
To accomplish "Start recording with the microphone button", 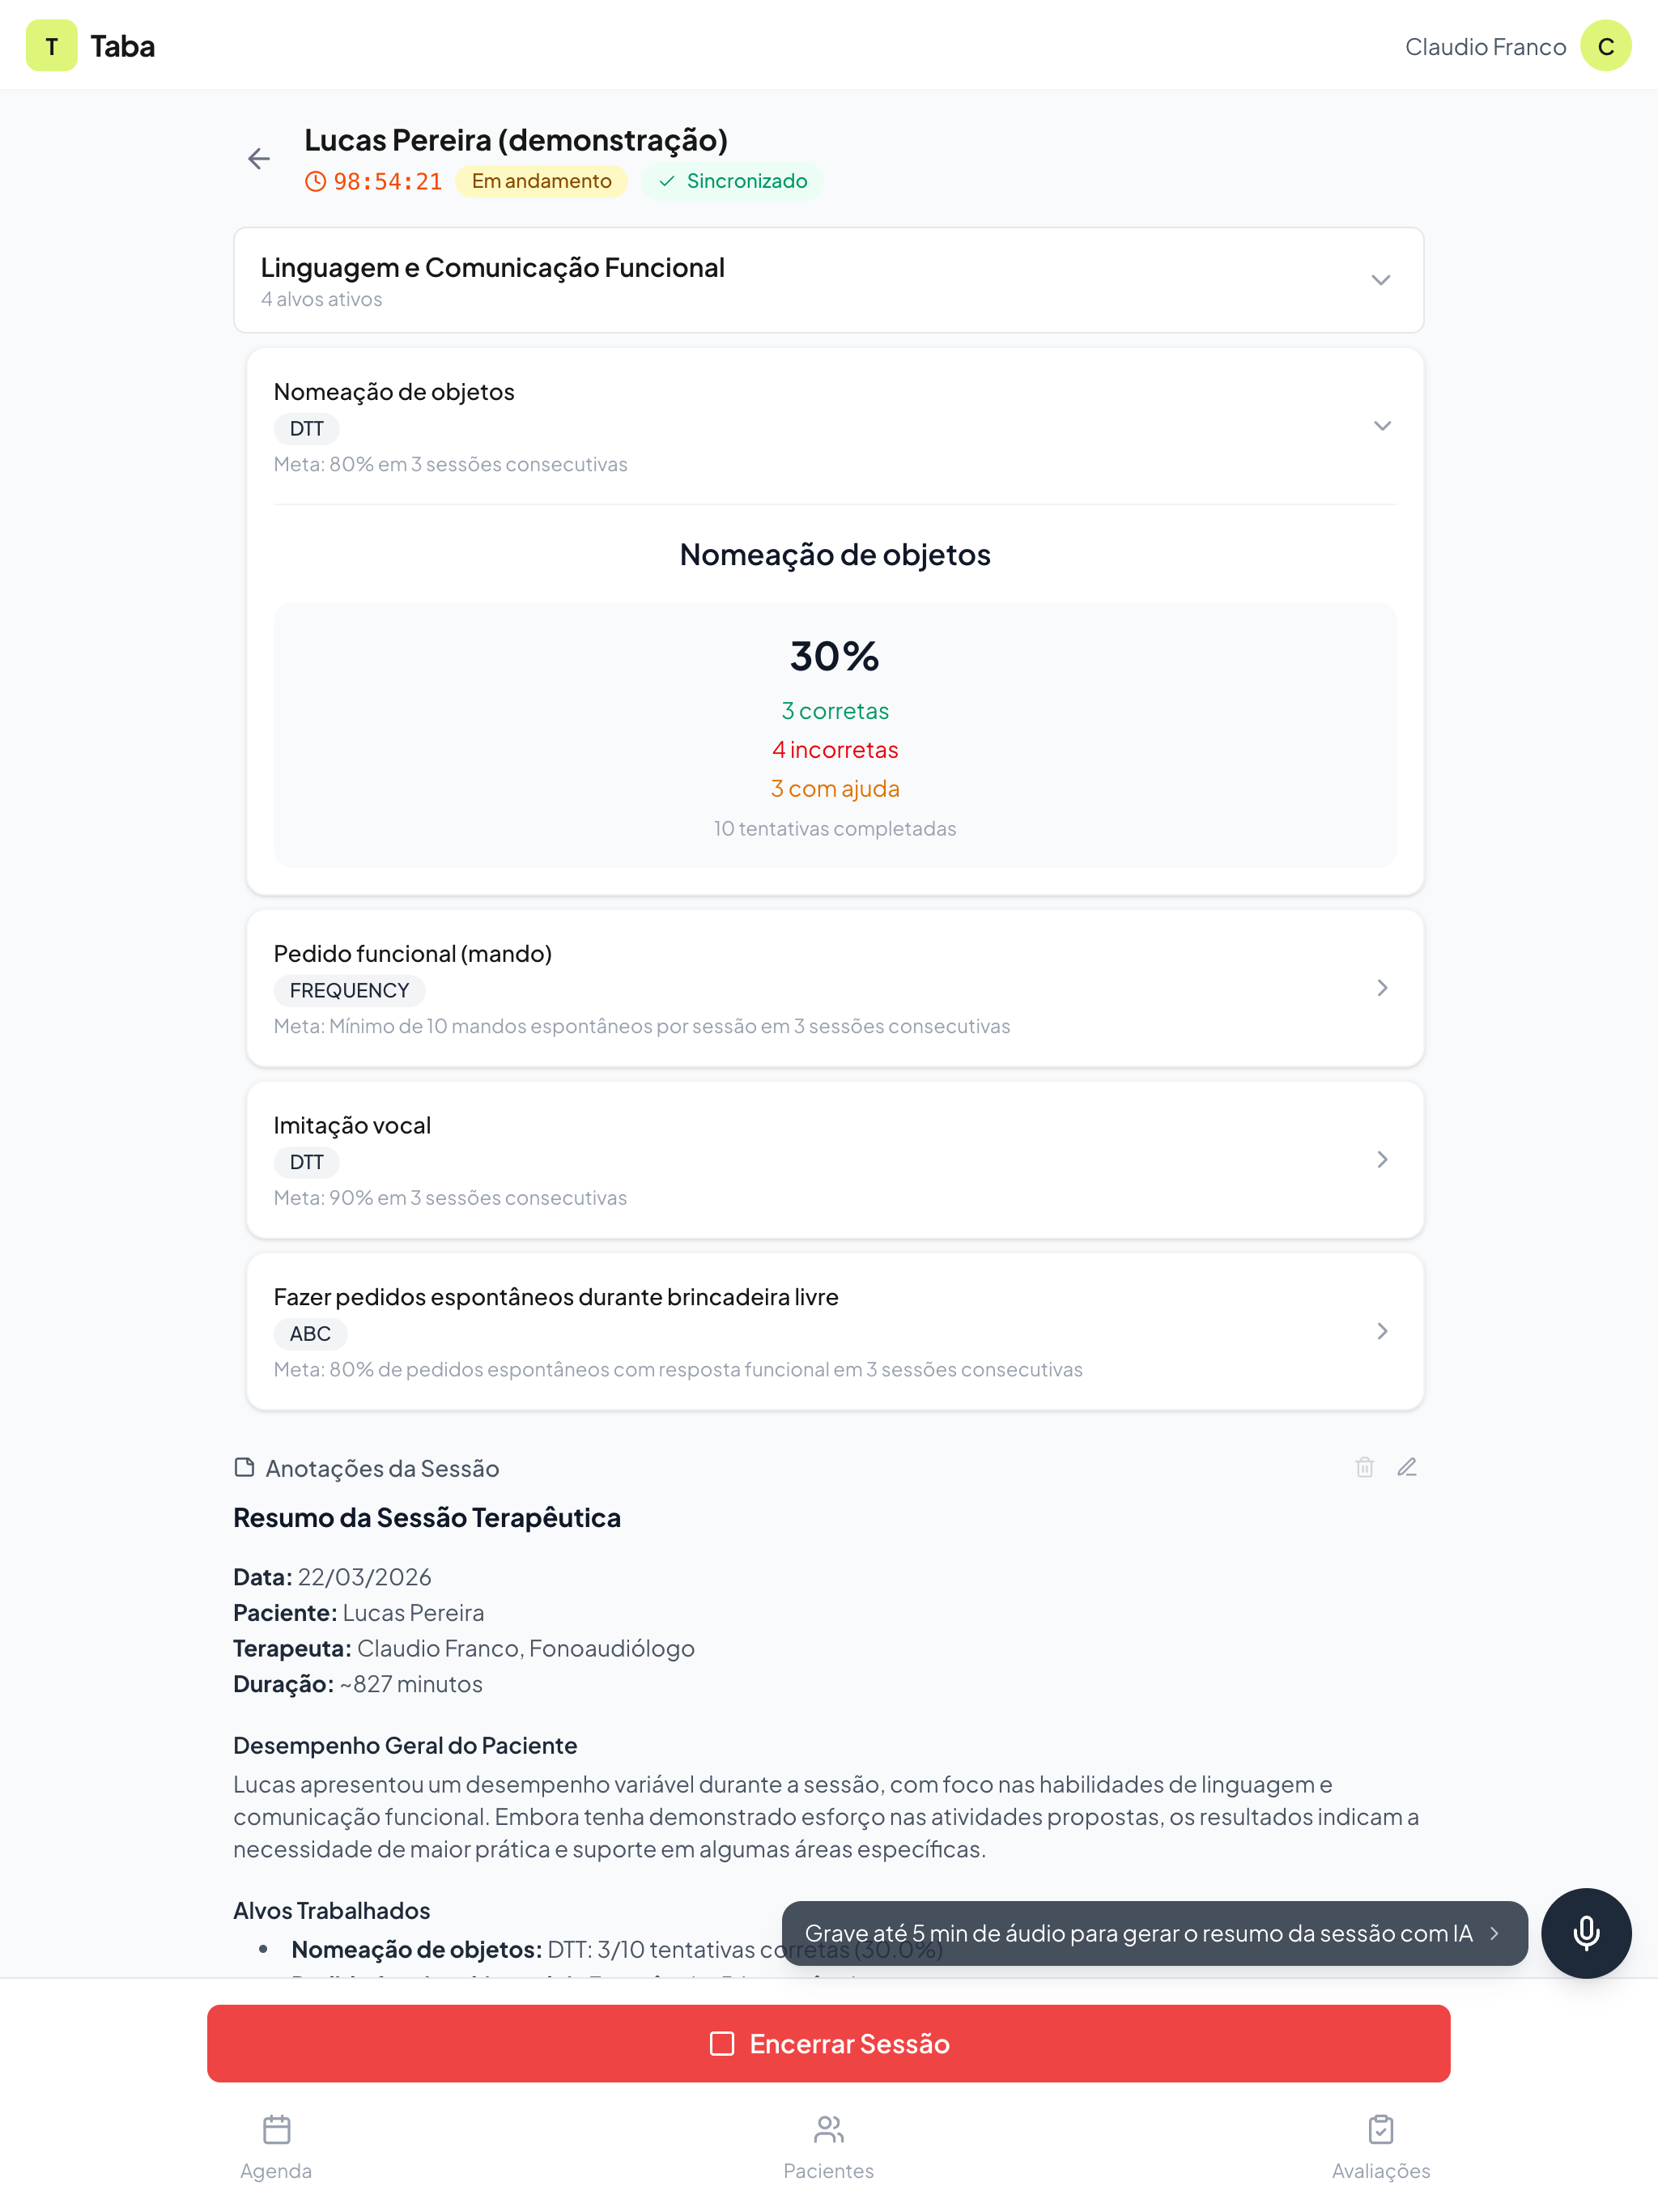I will click(1586, 1933).
